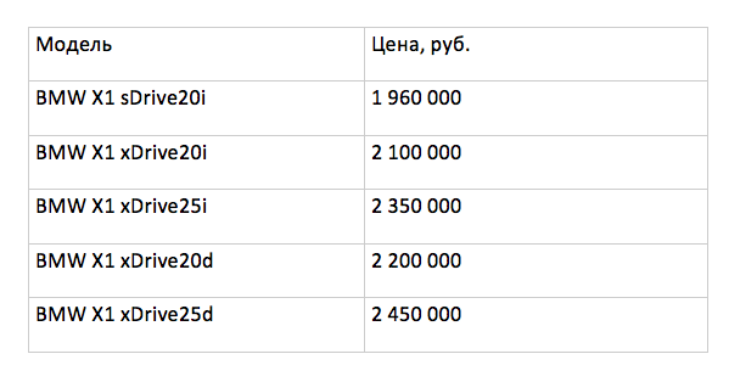Viewport: 740px width, 382px height.
Task: Click the word Цена in header
Action: pyautogui.click(x=398, y=45)
